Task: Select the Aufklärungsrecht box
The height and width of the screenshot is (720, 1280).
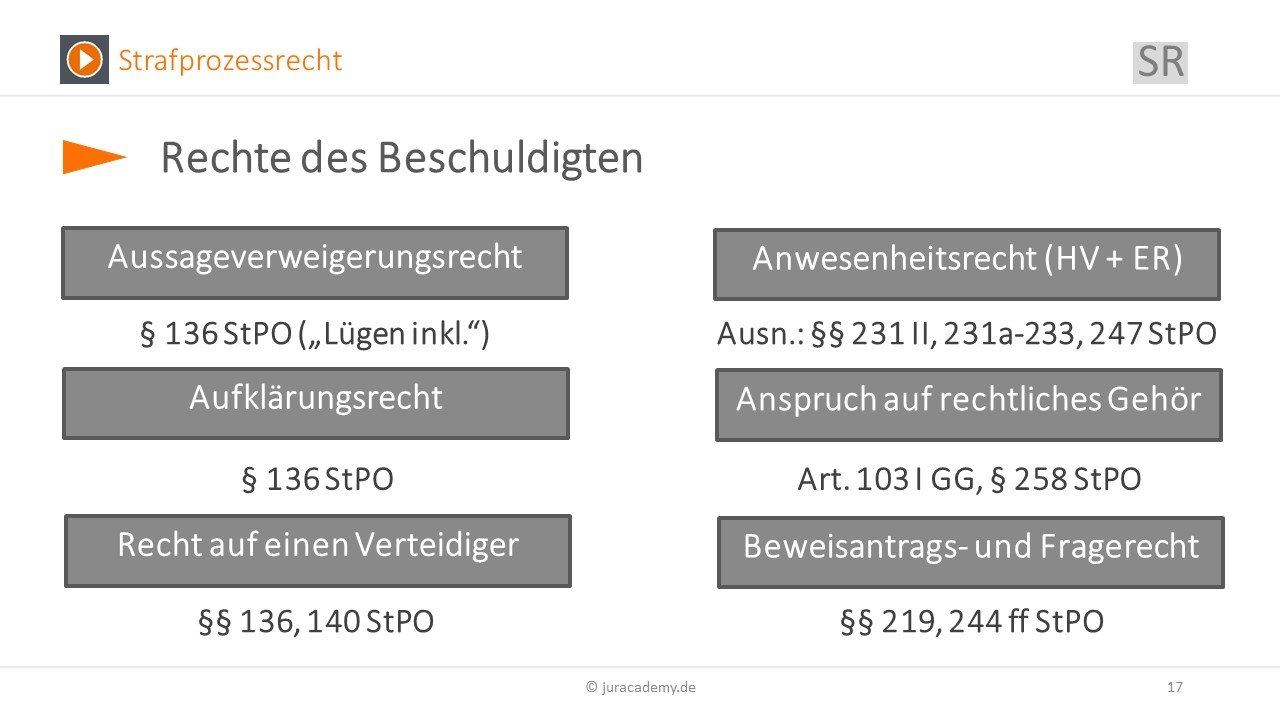Action: click(316, 403)
